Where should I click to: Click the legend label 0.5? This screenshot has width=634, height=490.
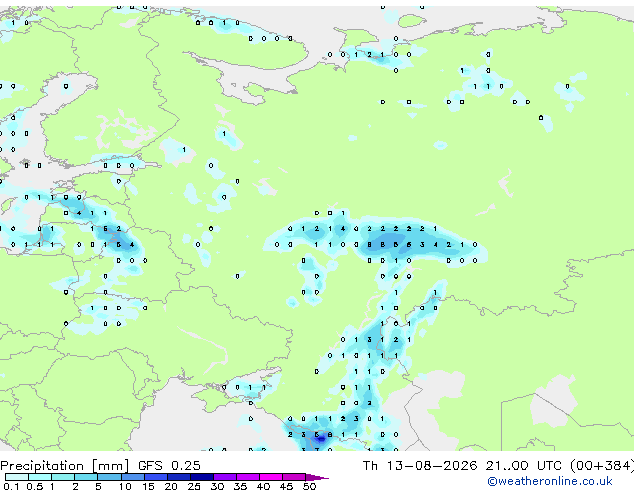(35, 486)
